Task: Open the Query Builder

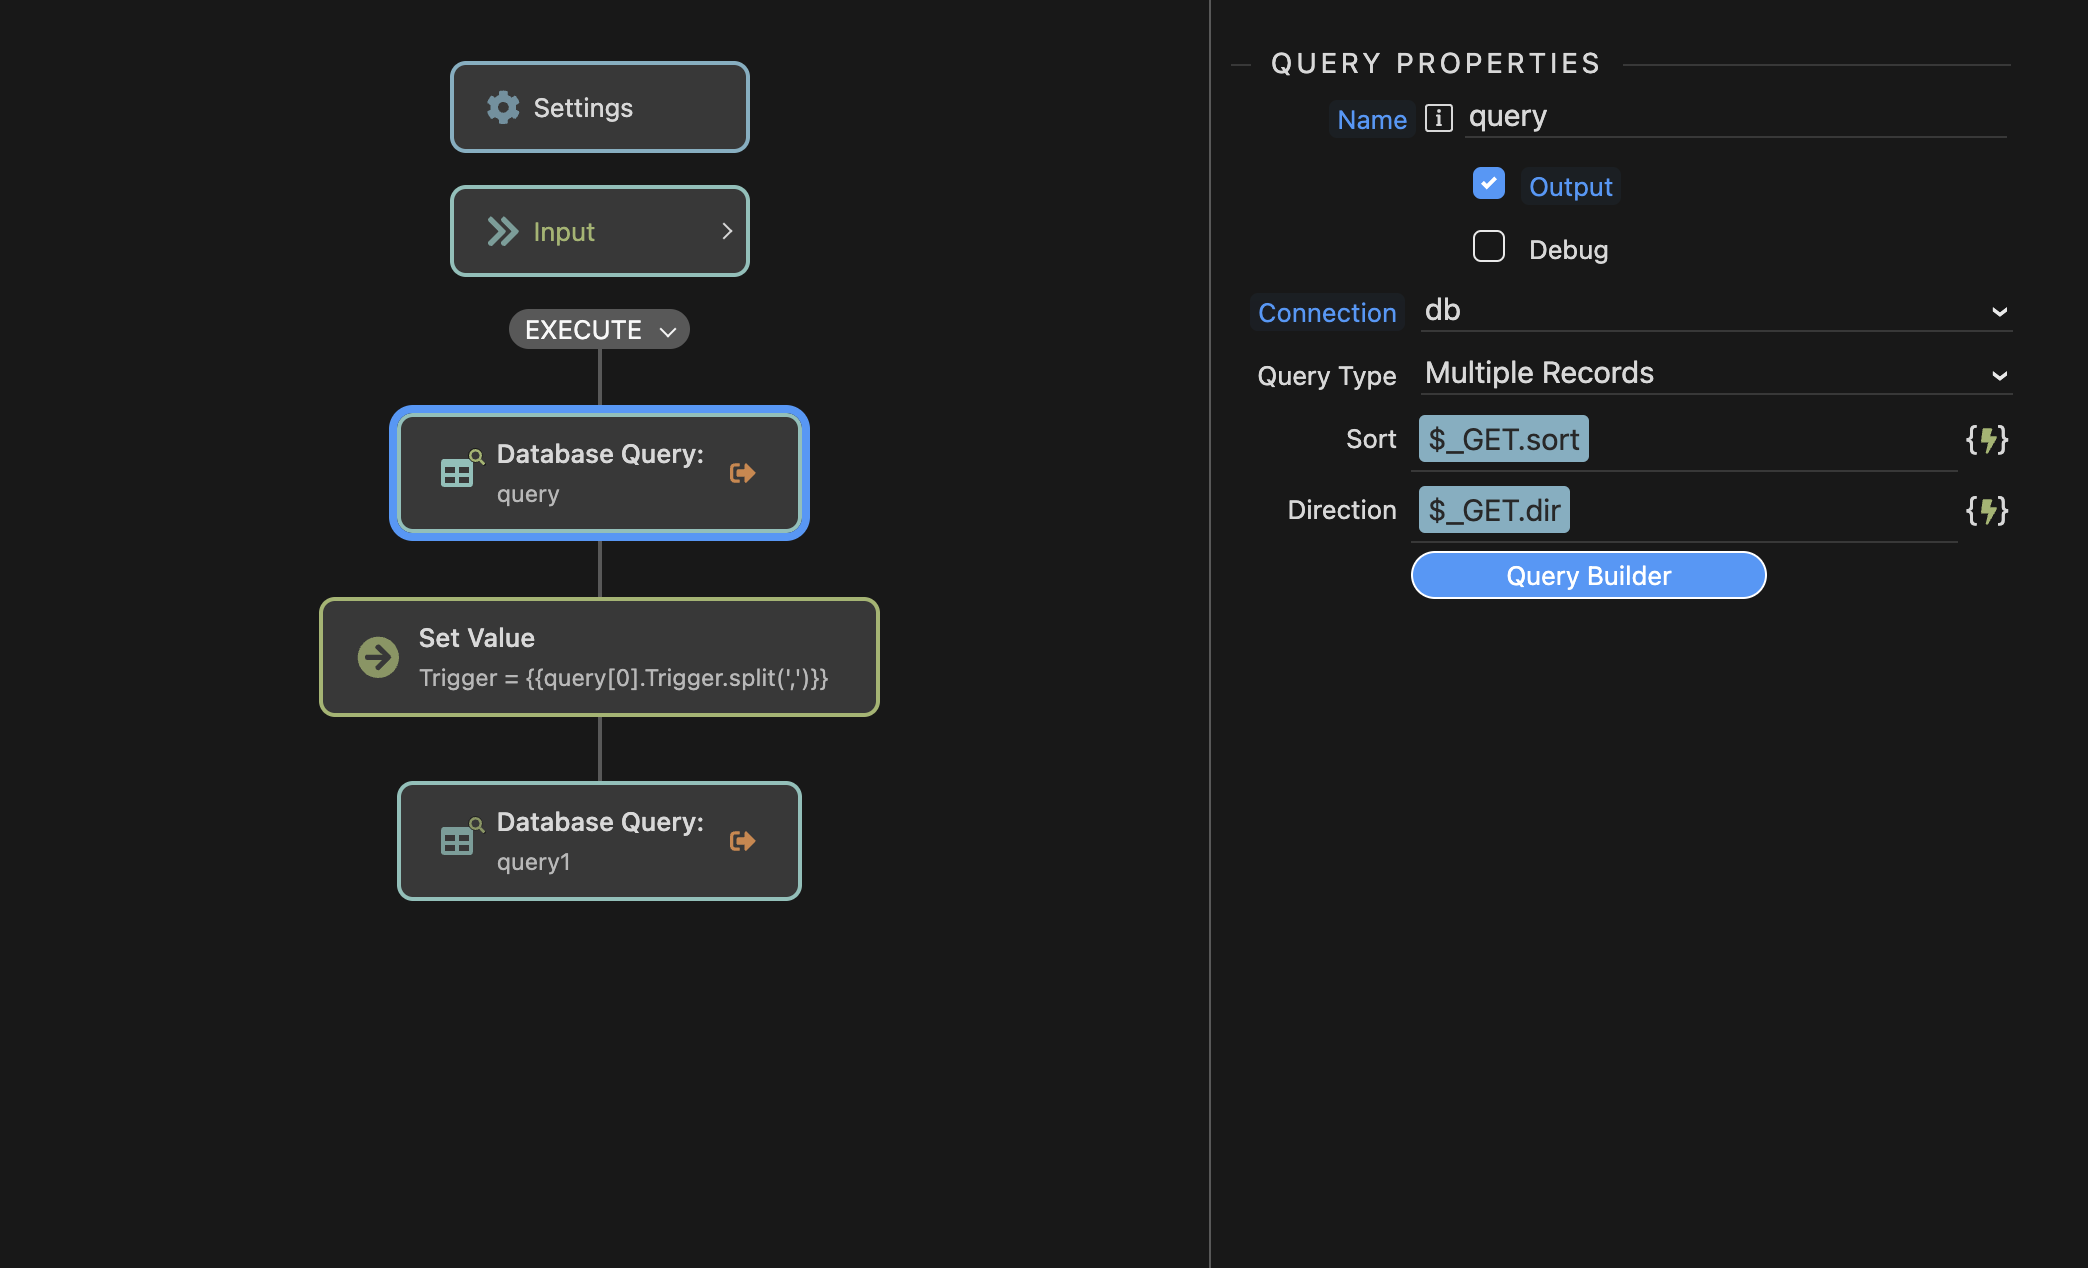Action: point(1588,575)
